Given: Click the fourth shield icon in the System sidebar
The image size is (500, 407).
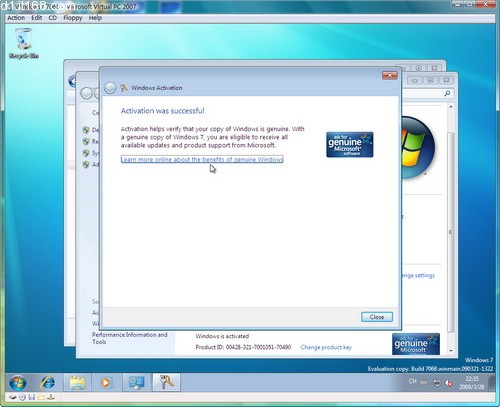Looking at the screenshot, I should [86, 164].
